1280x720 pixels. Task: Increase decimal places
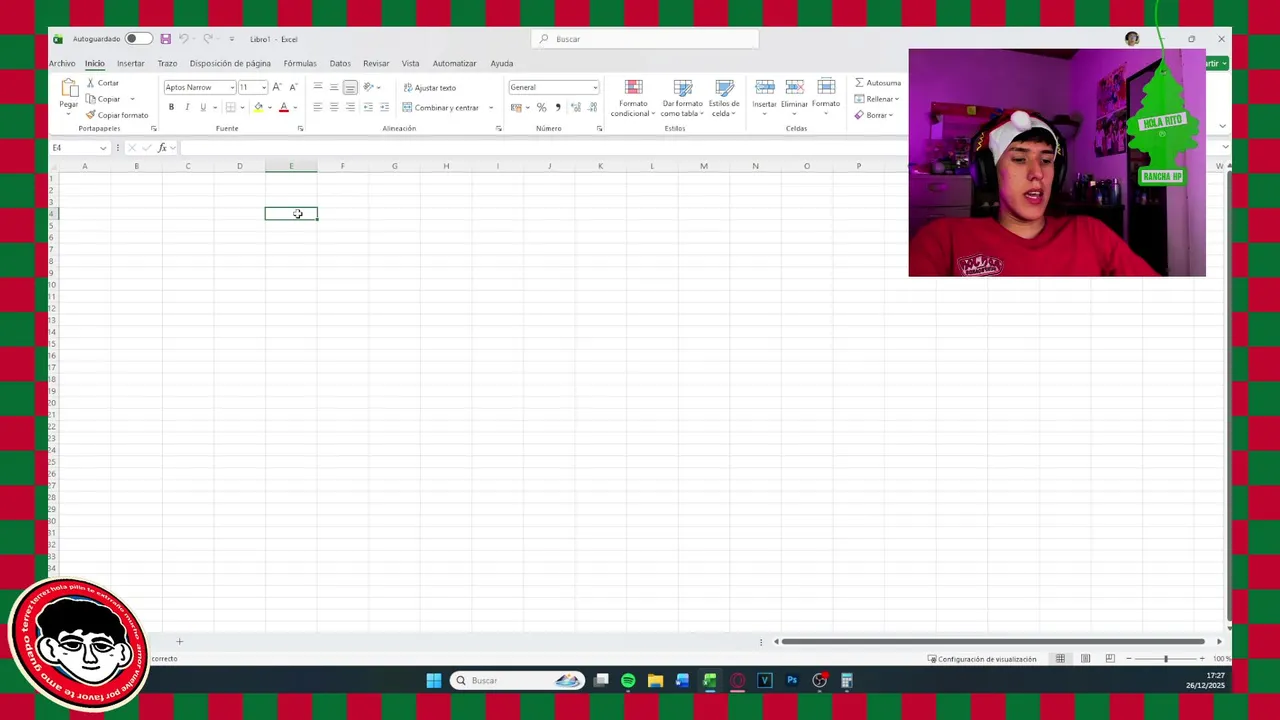pyautogui.click(x=575, y=108)
